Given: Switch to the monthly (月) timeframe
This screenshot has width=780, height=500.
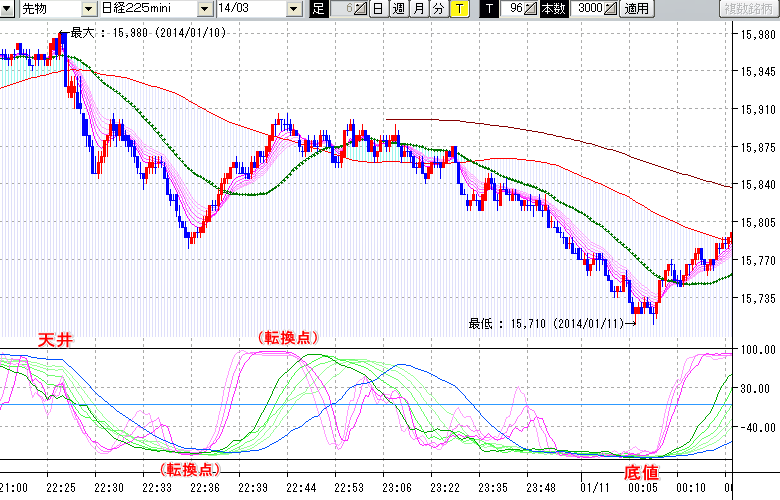Looking at the screenshot, I should click(418, 9).
